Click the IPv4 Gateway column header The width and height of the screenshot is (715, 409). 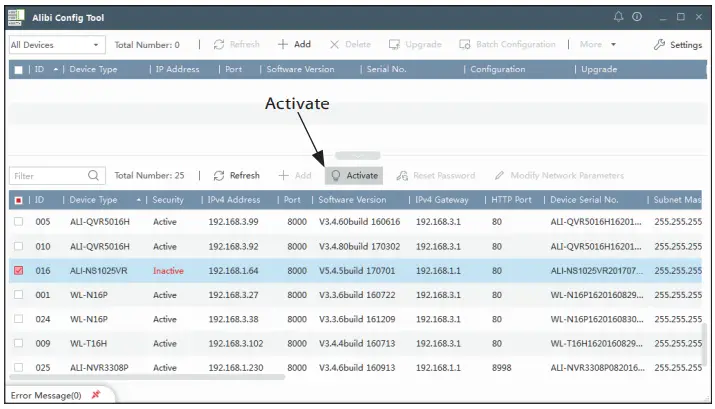[x=441, y=200]
